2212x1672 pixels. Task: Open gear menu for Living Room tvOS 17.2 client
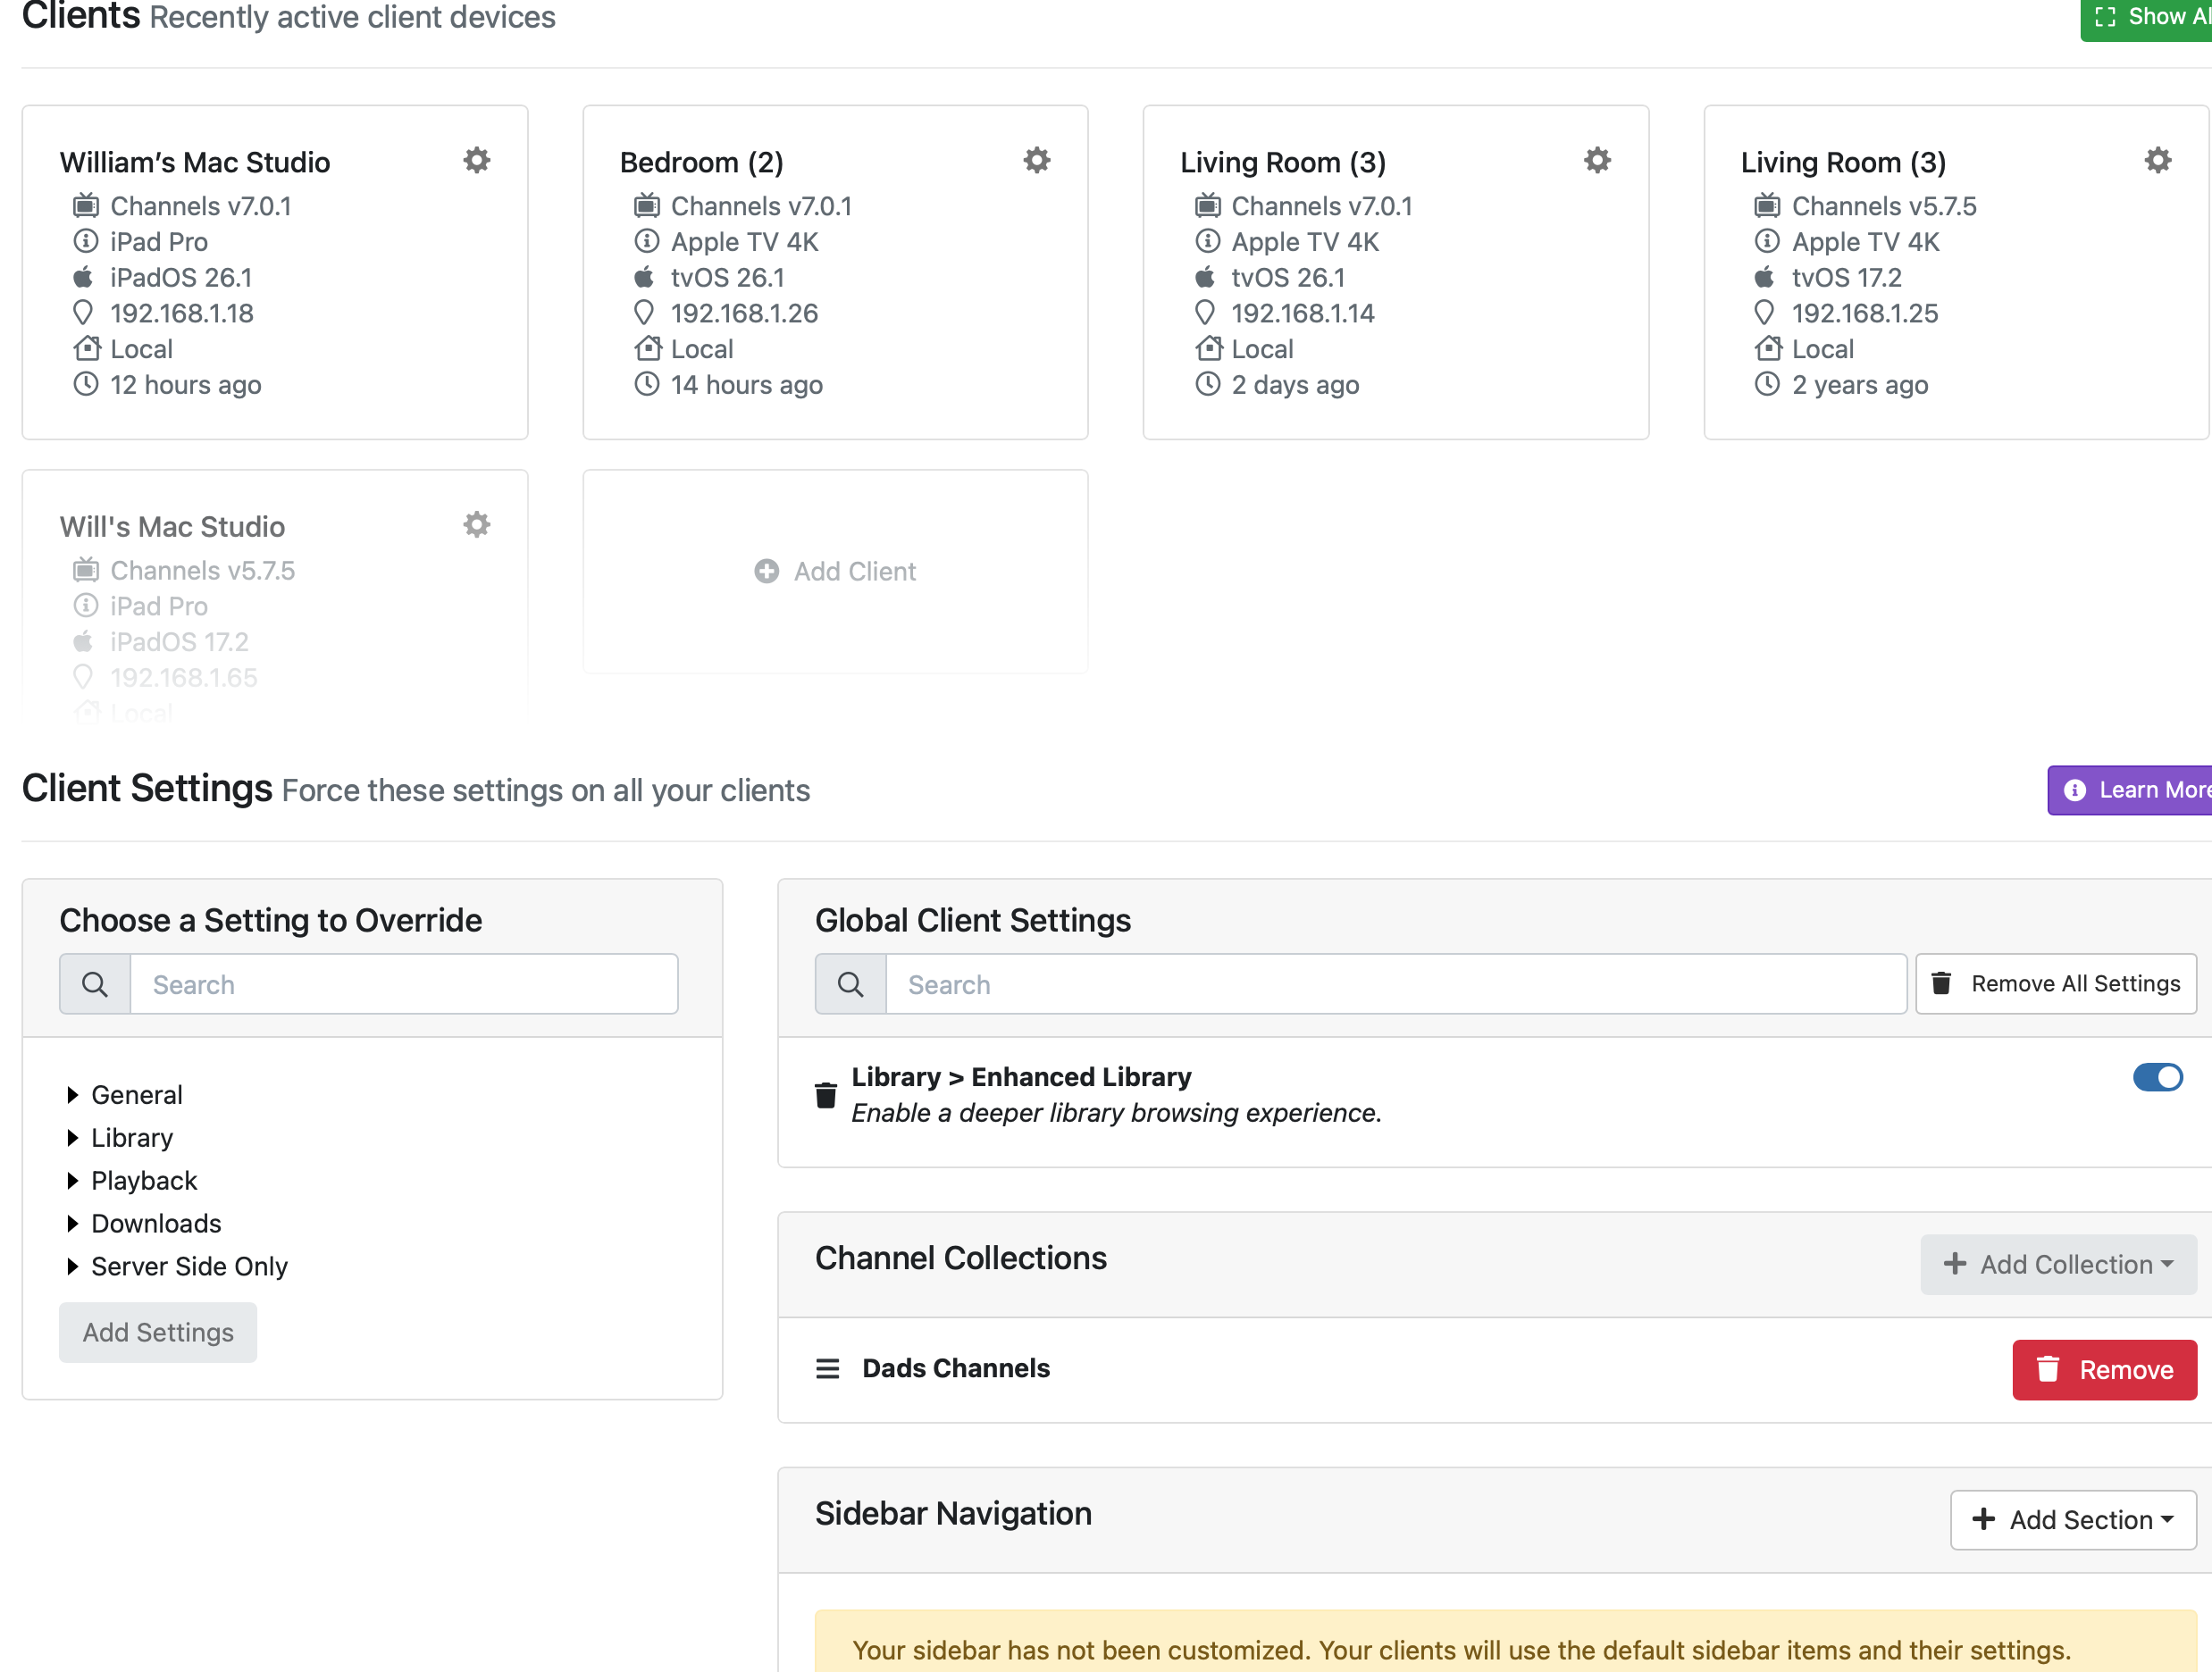[x=2158, y=160]
